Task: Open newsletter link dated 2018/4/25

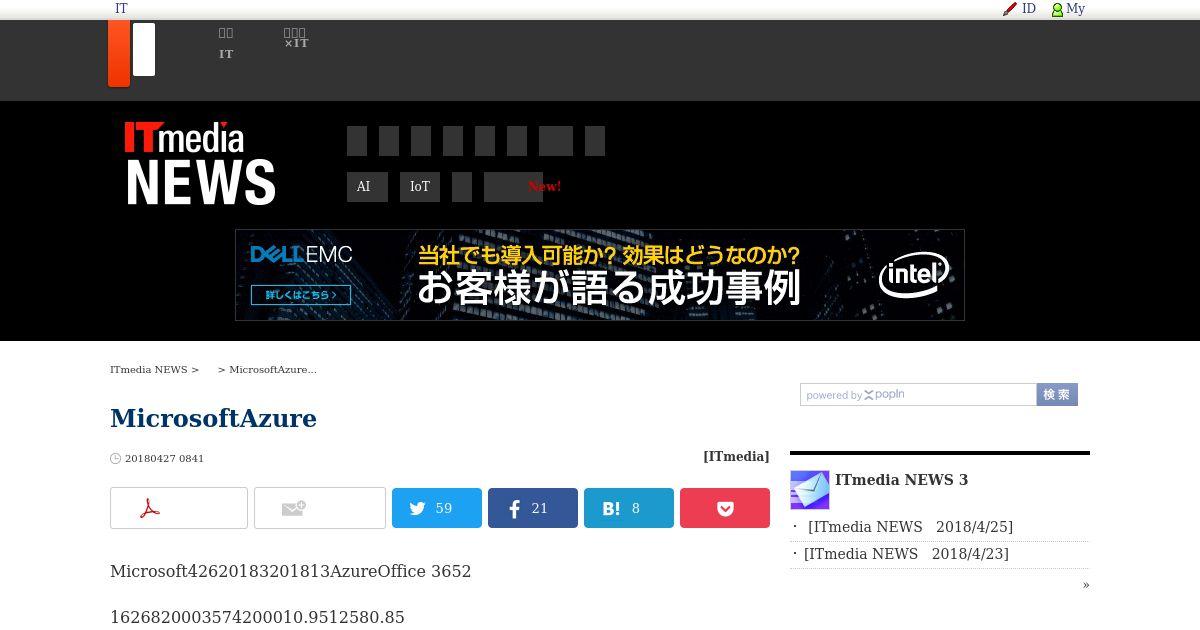Action: (910, 527)
